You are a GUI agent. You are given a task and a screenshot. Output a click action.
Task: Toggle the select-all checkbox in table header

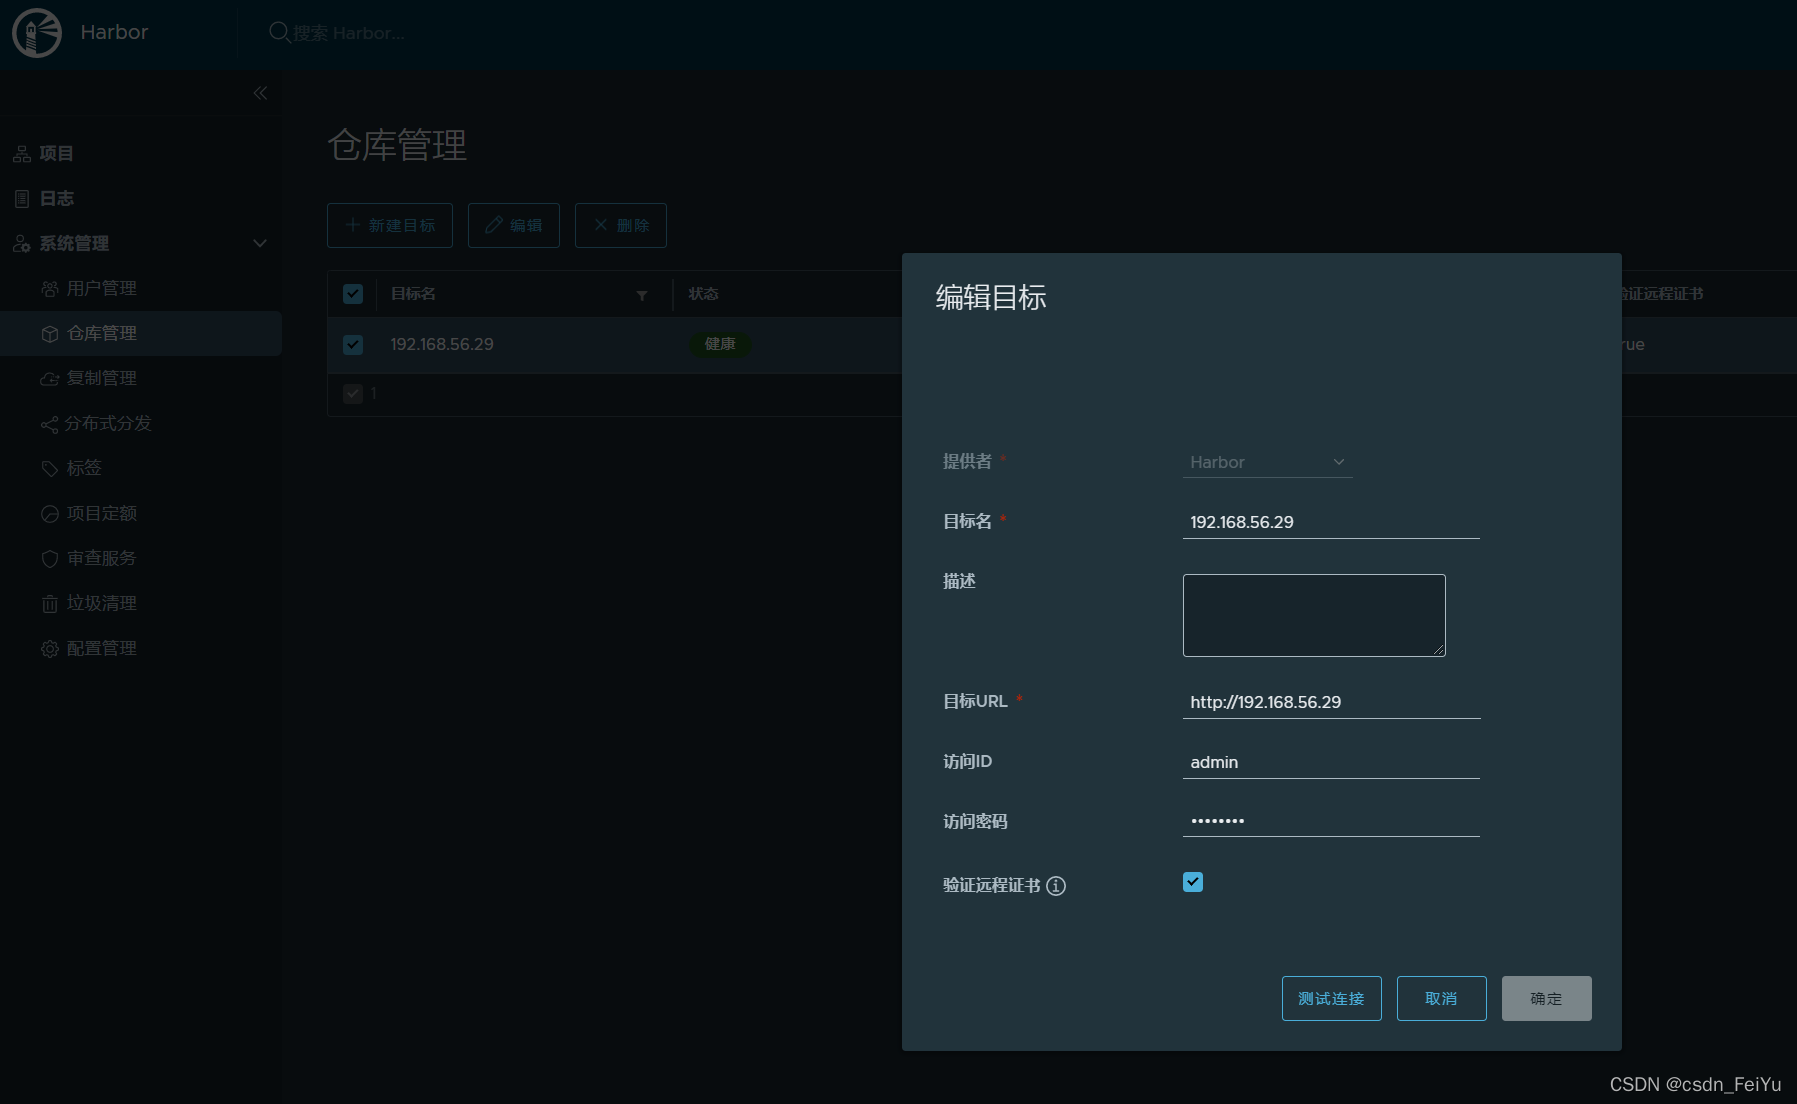(x=353, y=294)
